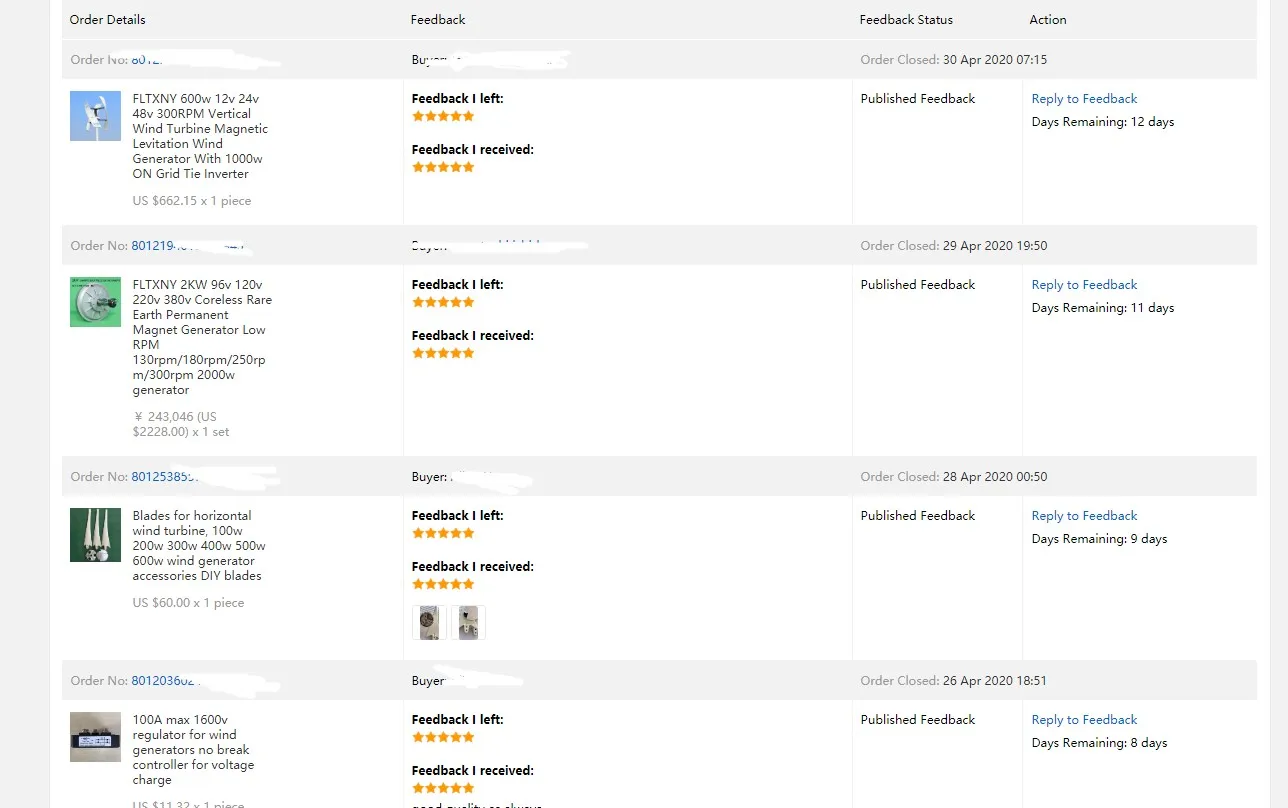Image resolution: width=1288 pixels, height=808 pixels.
Task: Click the Feedback Status column header
Action: (x=906, y=20)
